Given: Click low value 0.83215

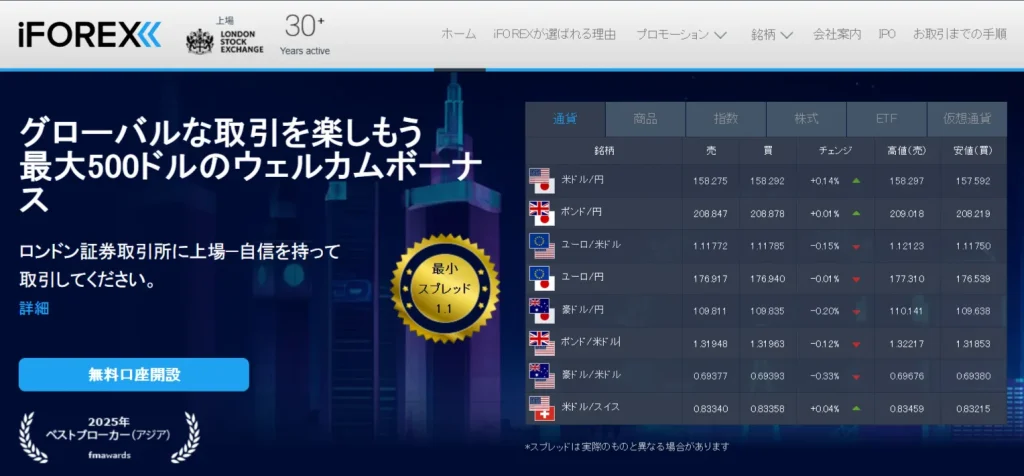Looking at the screenshot, I should click(973, 410).
